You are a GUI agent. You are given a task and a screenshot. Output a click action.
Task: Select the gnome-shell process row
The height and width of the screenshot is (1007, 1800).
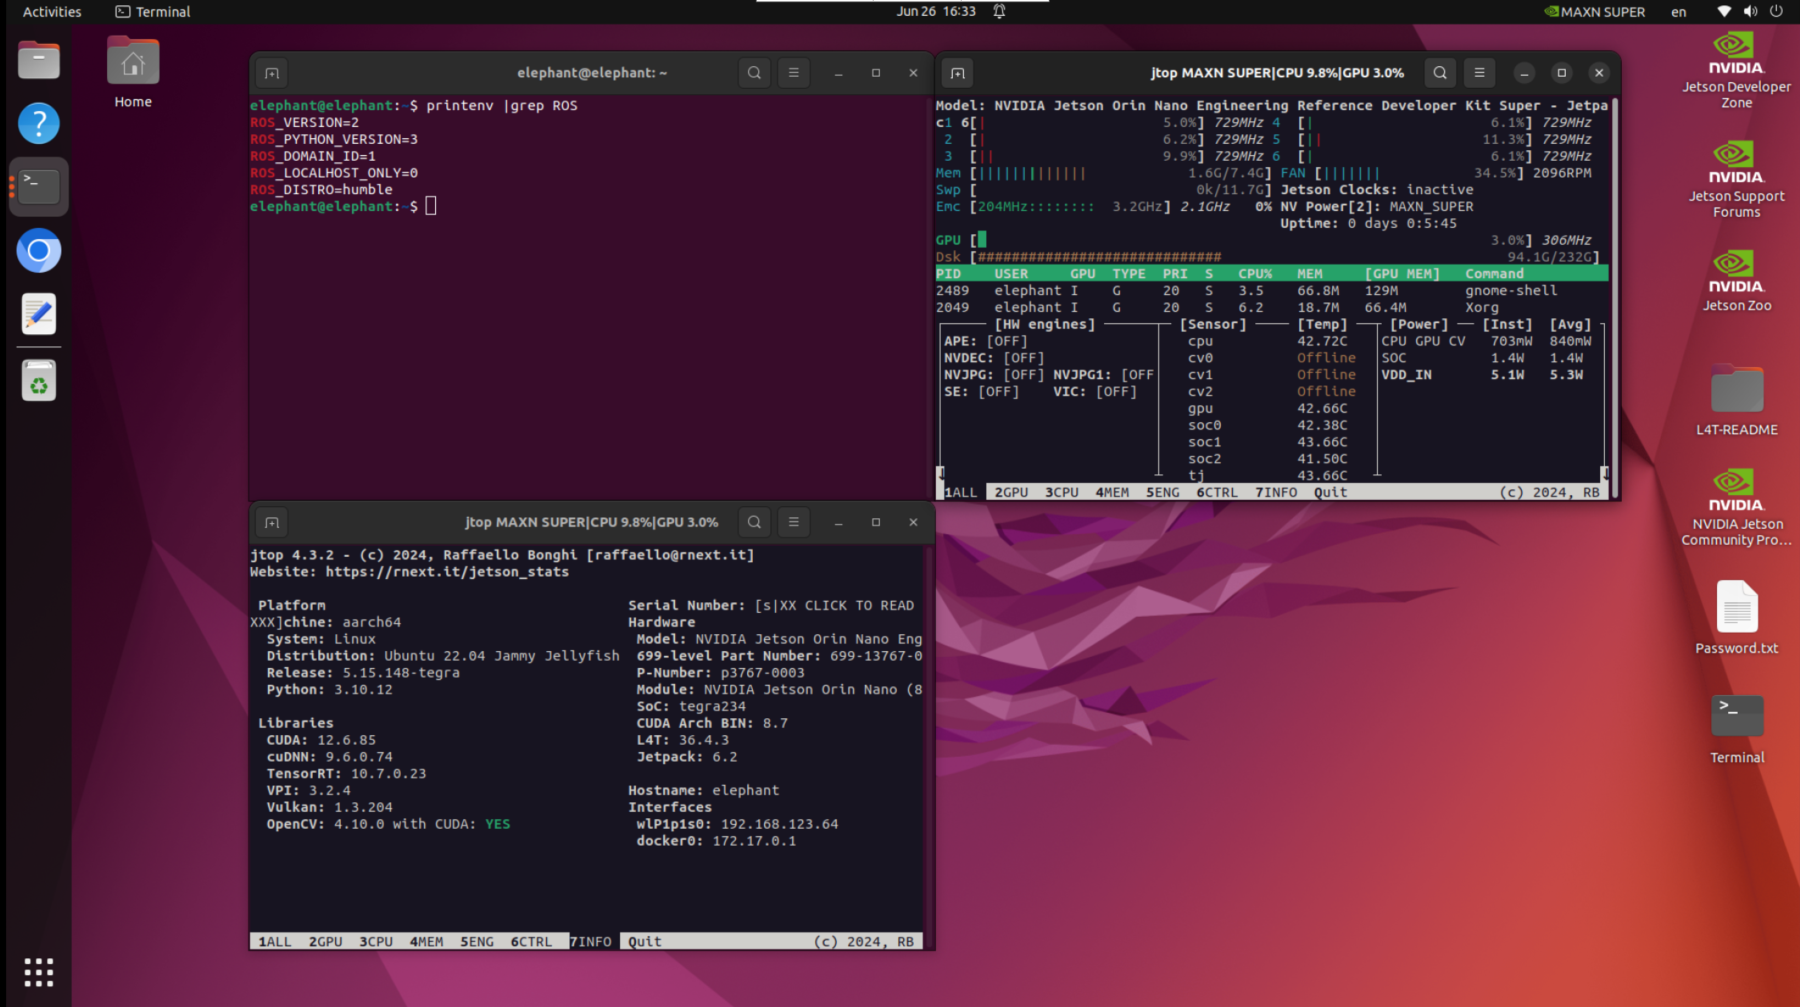click(1271, 290)
